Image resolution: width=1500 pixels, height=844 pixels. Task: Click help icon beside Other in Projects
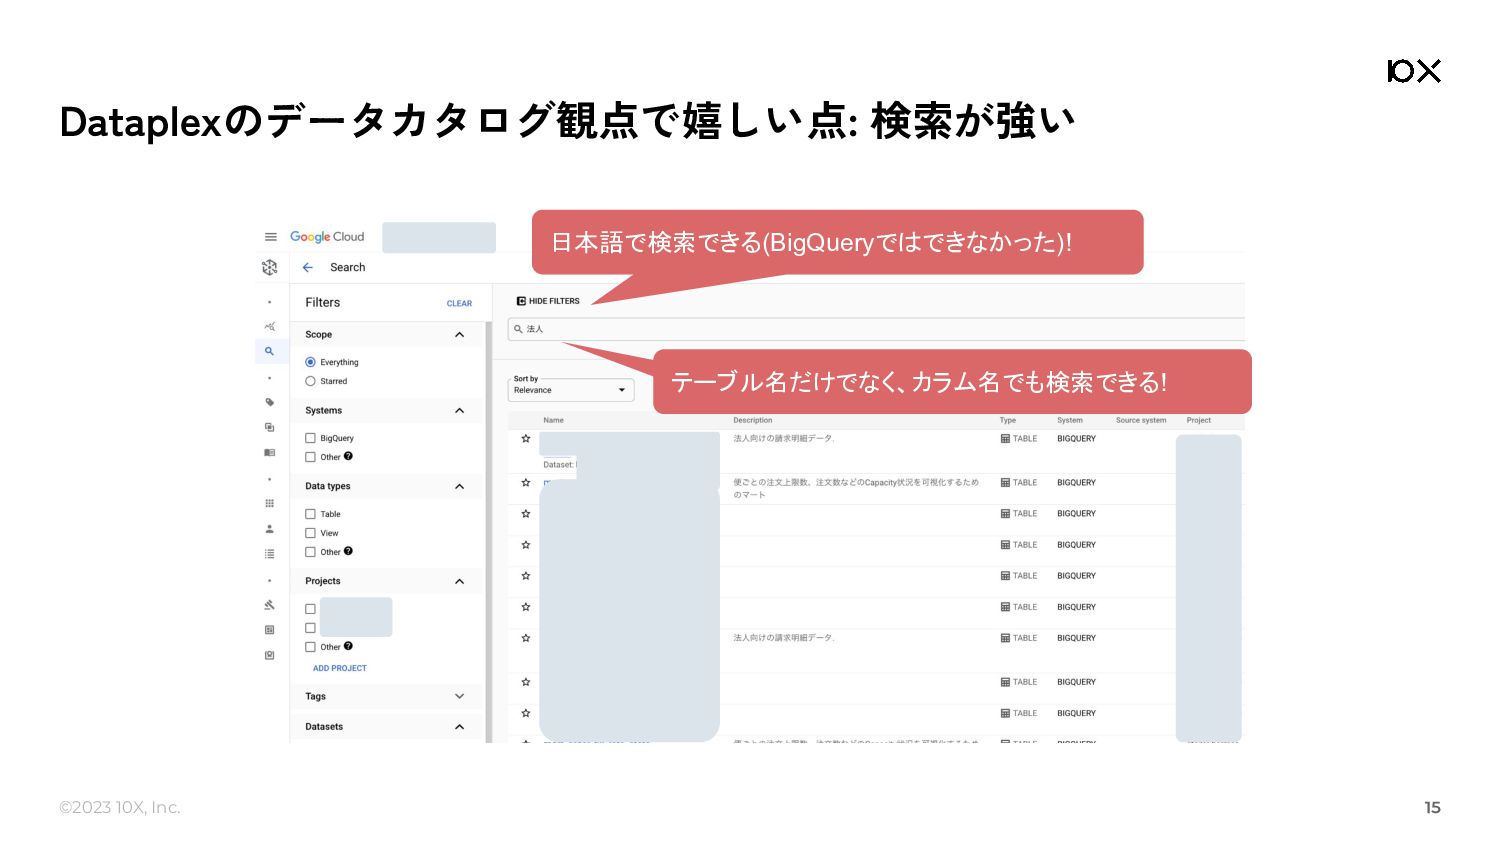tap(348, 646)
